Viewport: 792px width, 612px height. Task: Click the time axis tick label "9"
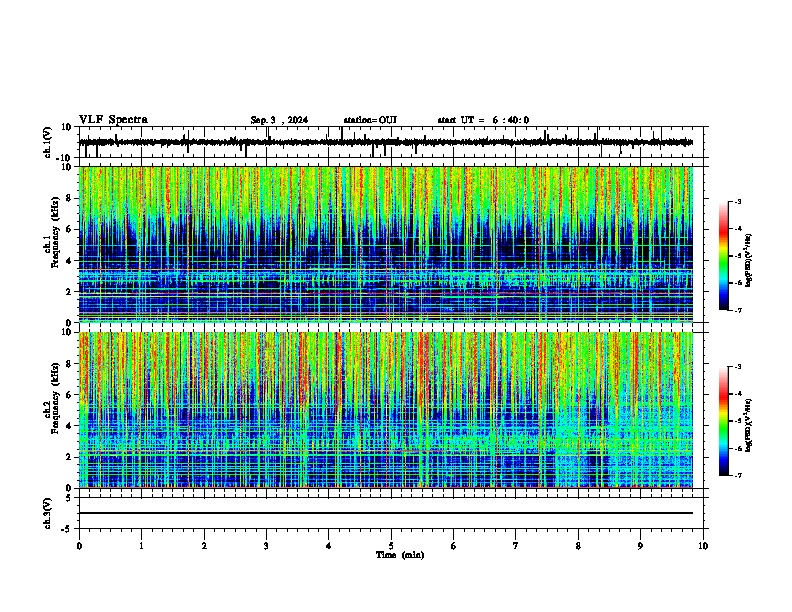point(640,546)
